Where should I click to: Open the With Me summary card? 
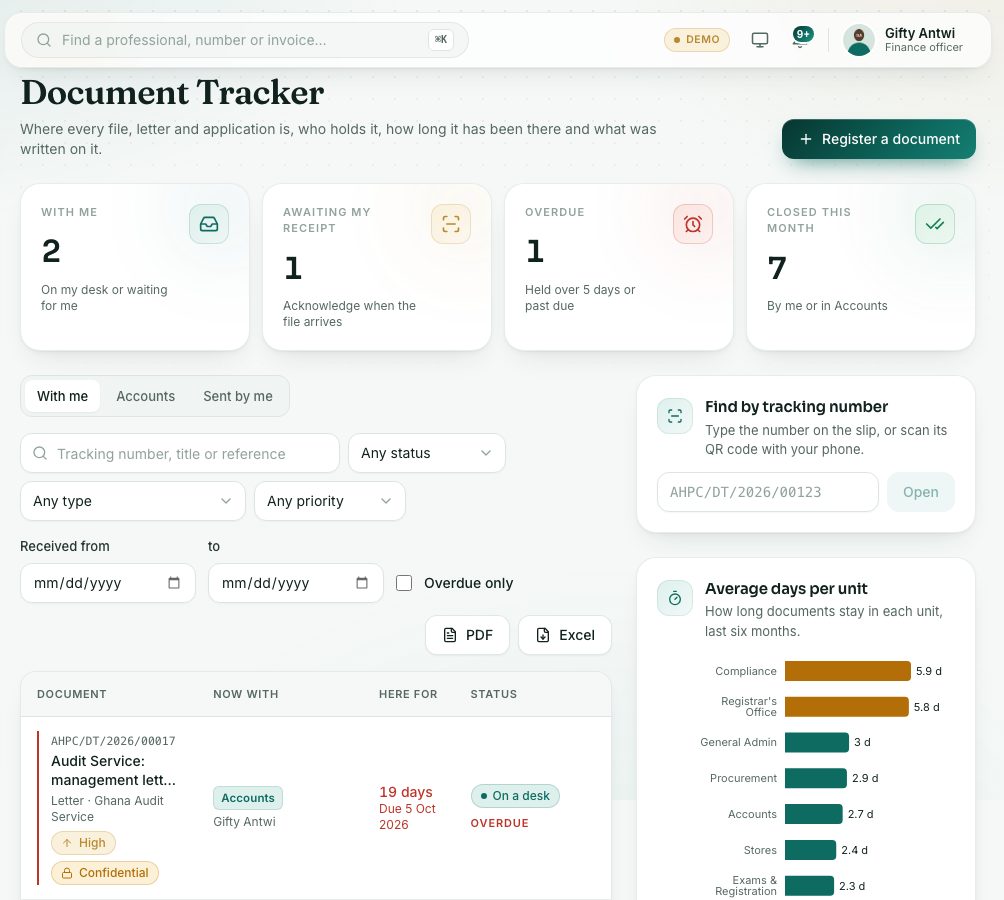coord(135,267)
